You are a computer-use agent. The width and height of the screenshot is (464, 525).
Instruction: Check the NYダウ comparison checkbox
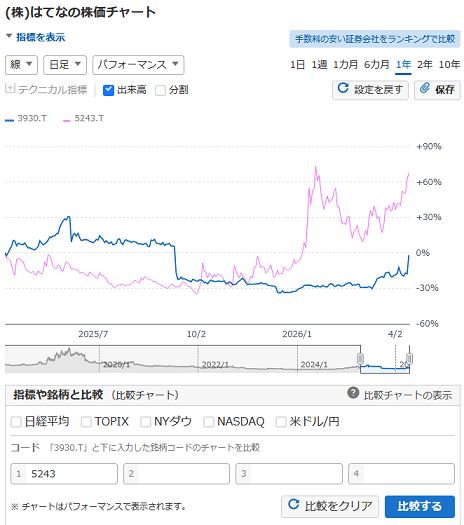point(145,422)
